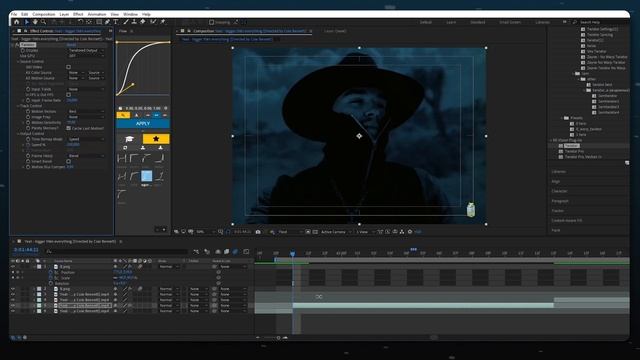Select the Zoom magnifier tool
The width and height of the screenshot is (640, 360).
point(43,22)
